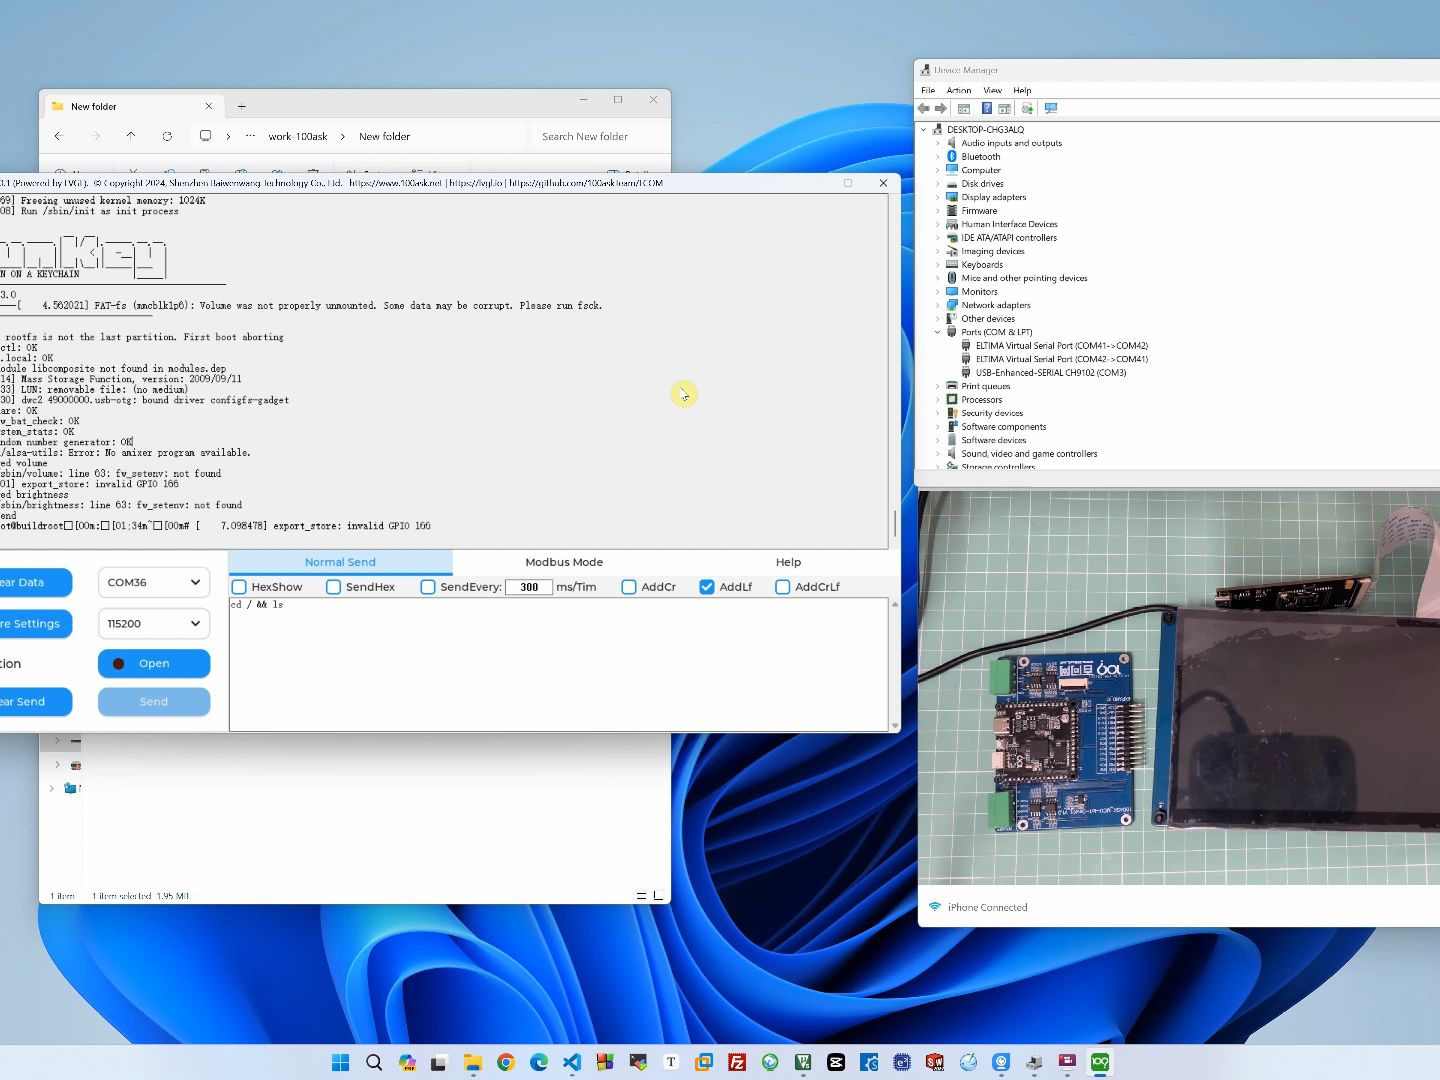Enable the HexShow checkbox
This screenshot has height=1080, width=1440.
[239, 587]
